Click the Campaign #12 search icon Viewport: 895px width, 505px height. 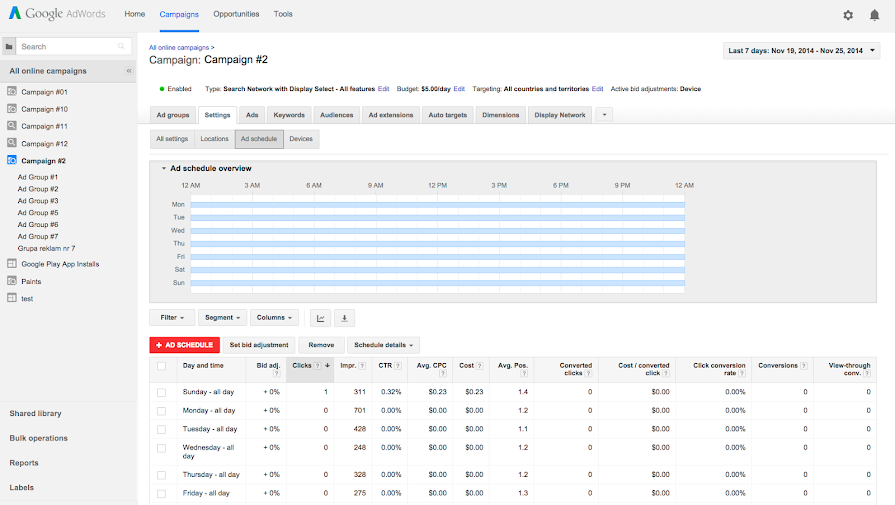11,143
